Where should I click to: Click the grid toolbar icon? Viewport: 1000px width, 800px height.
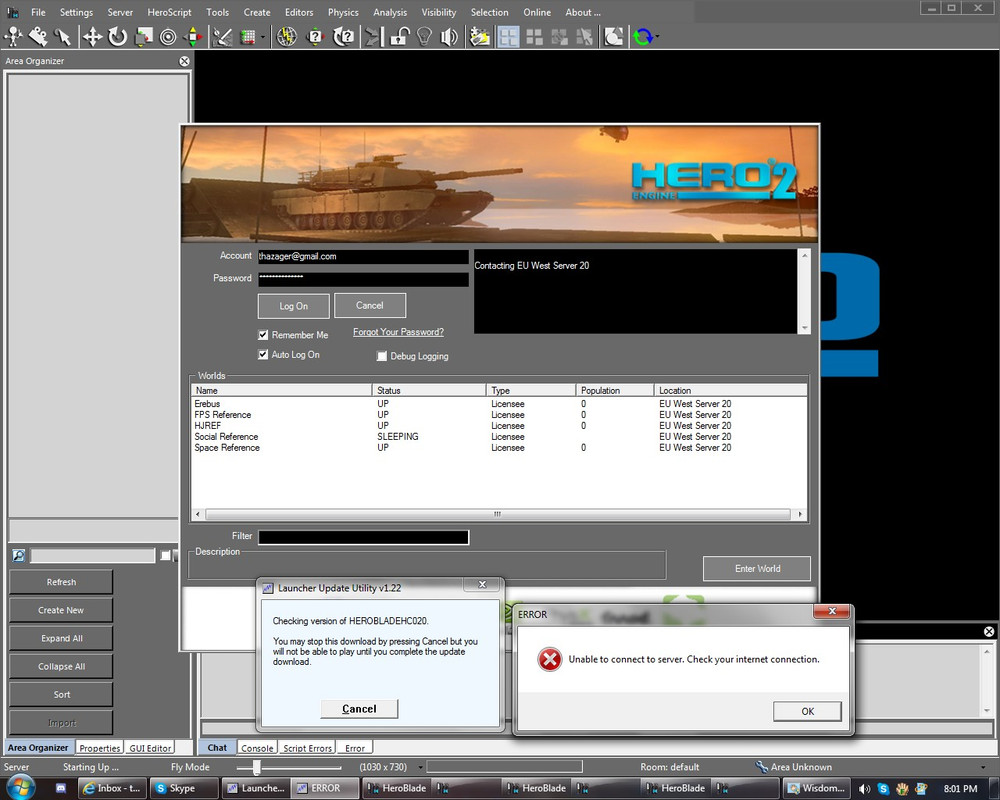coord(247,37)
